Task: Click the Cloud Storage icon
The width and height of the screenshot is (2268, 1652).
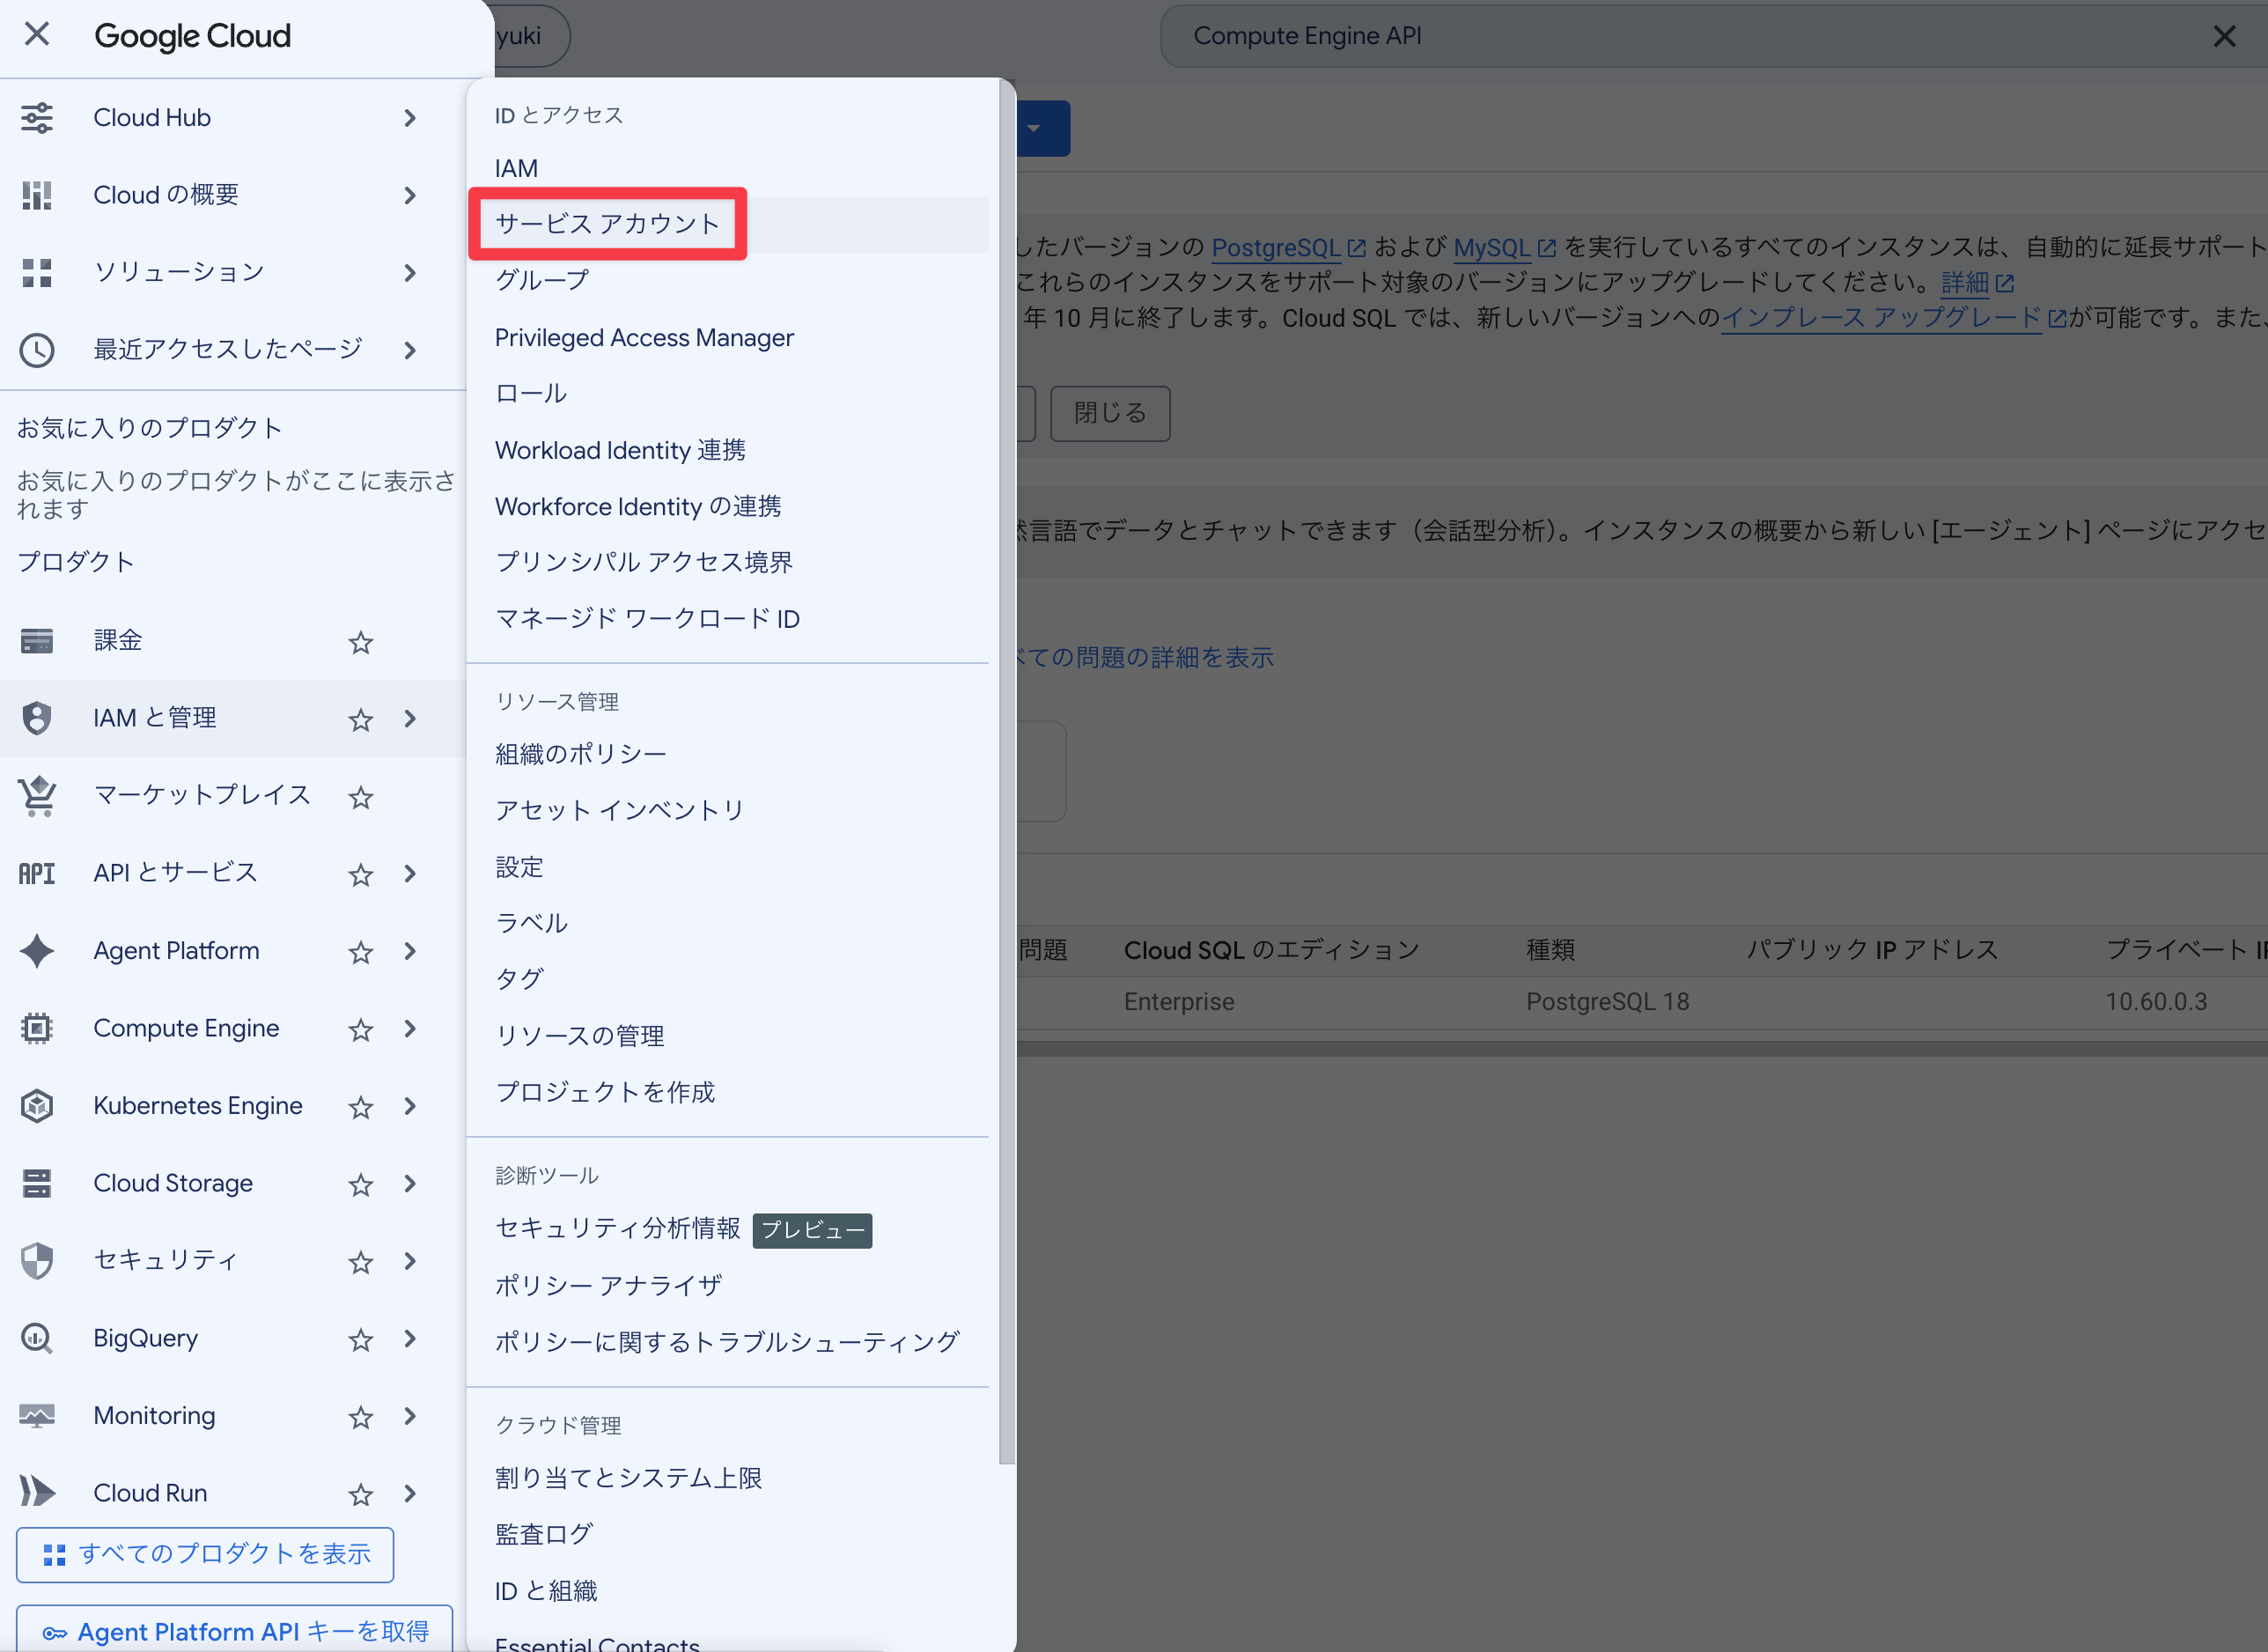Action: [x=37, y=1183]
